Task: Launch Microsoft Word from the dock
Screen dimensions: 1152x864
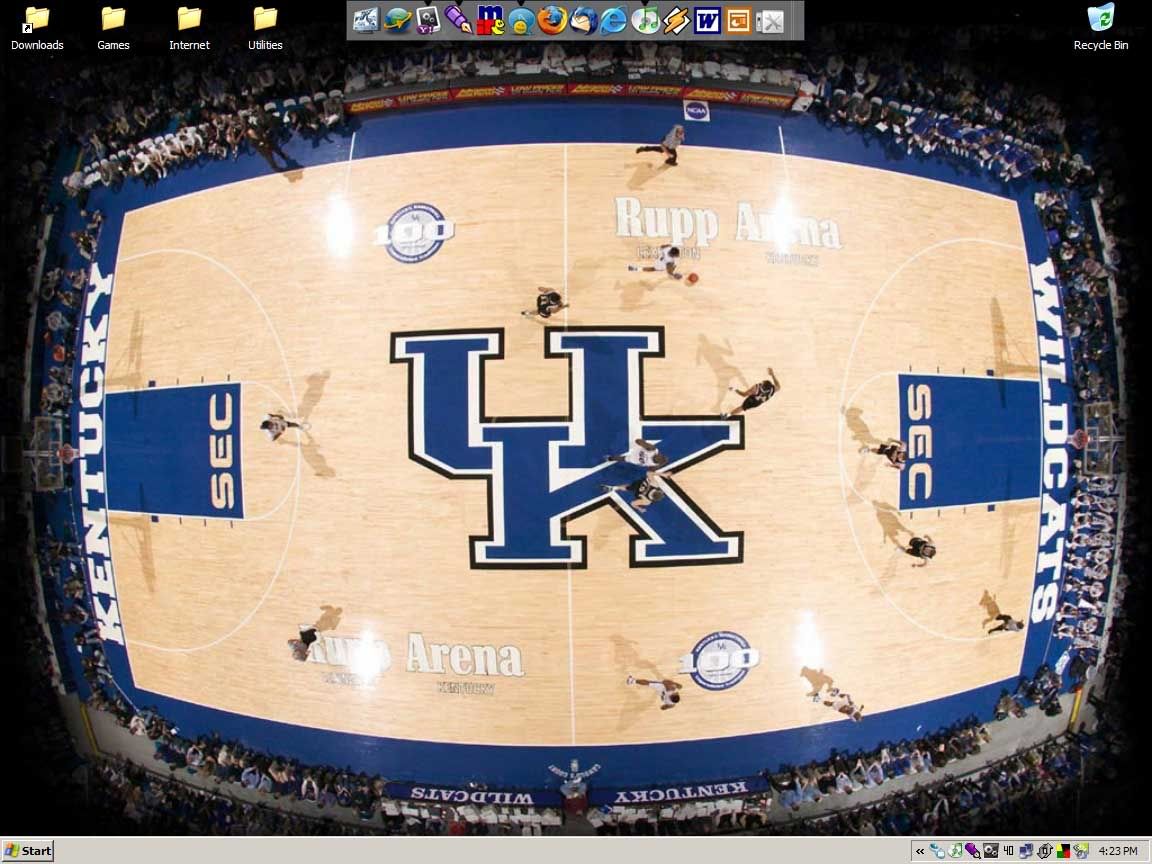Action: [707, 20]
